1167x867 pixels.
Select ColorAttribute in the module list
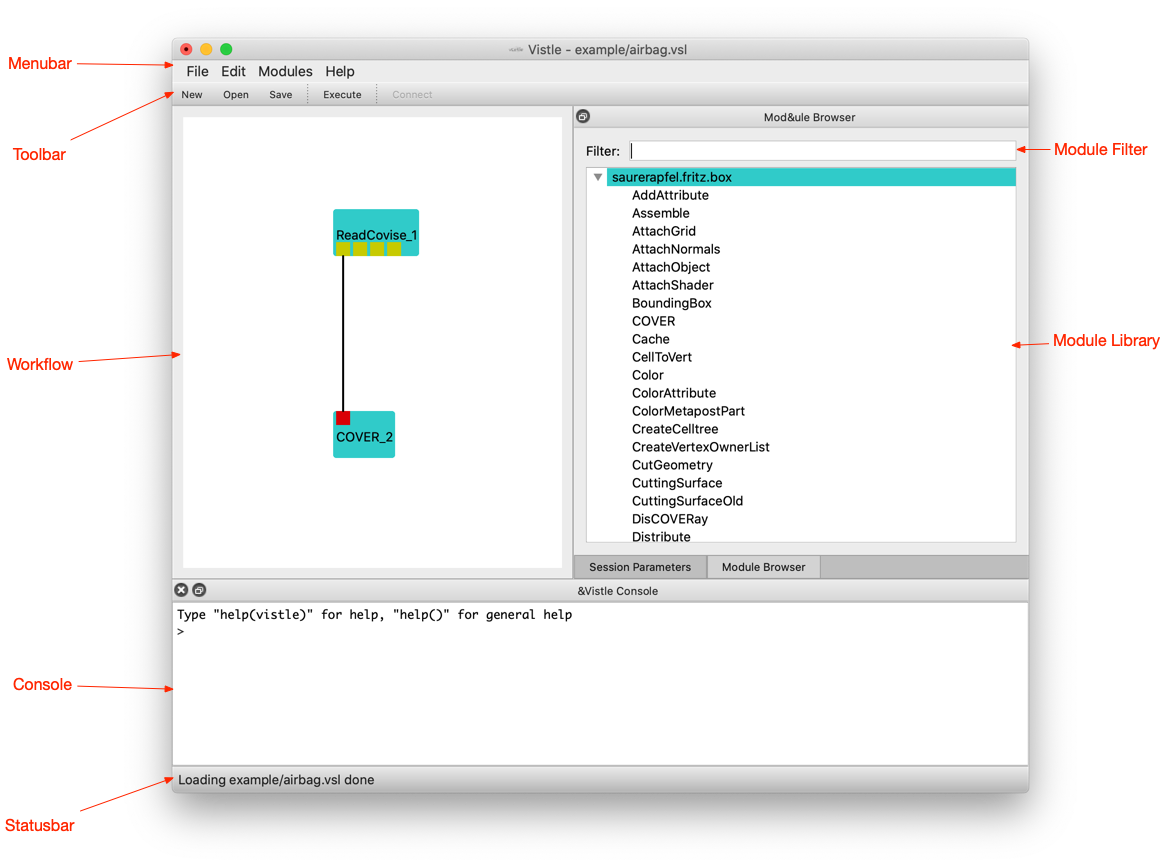pos(674,393)
